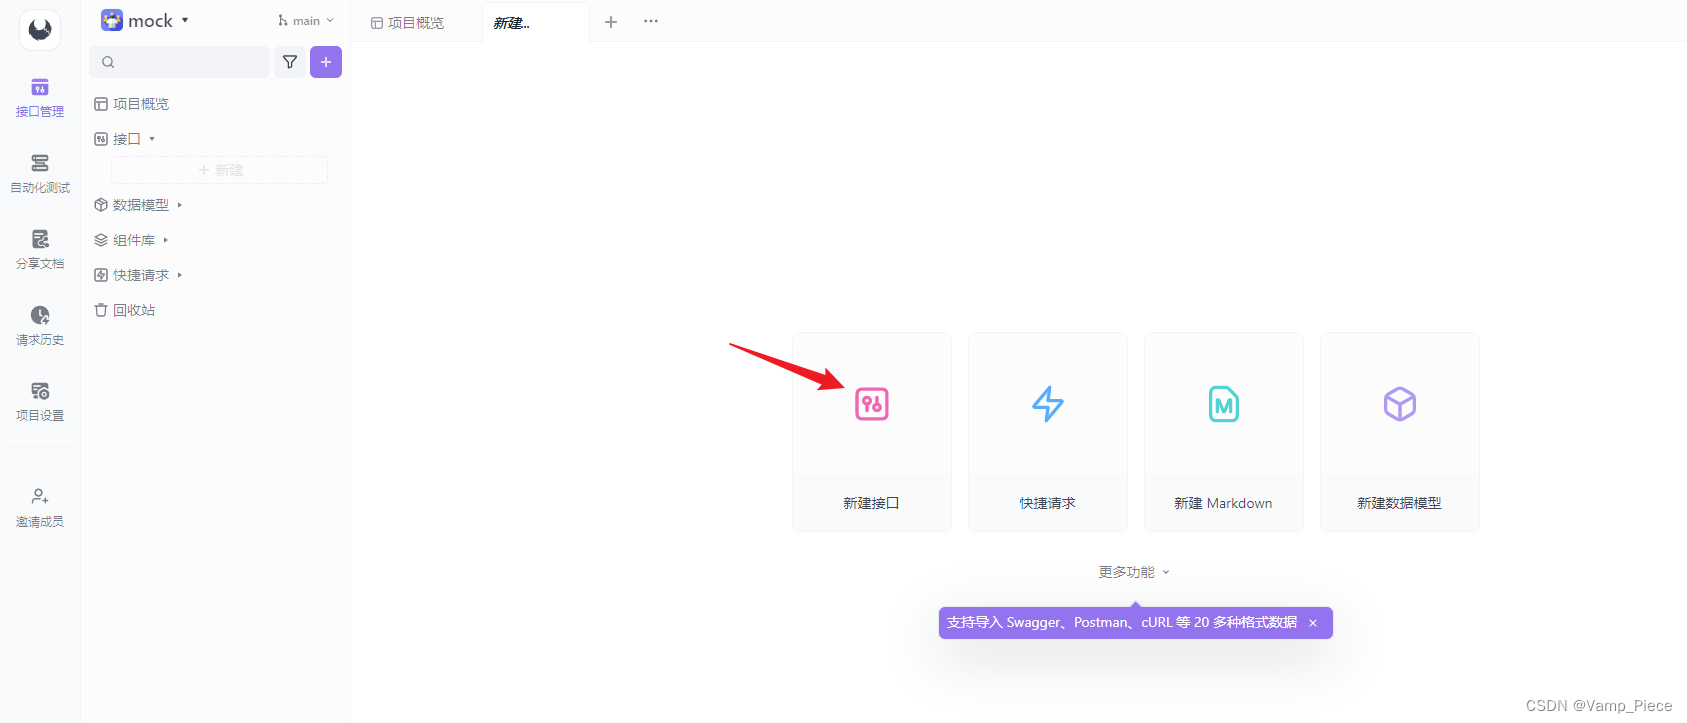The height and width of the screenshot is (723, 1687).
Task: Open the mock project name dropdown
Action: coord(158,21)
